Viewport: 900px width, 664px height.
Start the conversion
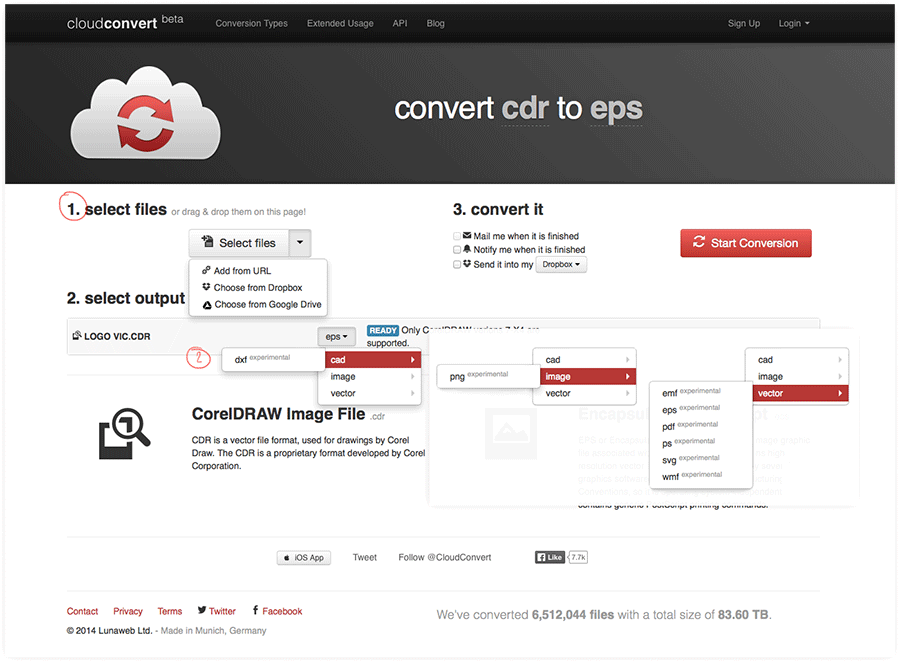pos(746,243)
